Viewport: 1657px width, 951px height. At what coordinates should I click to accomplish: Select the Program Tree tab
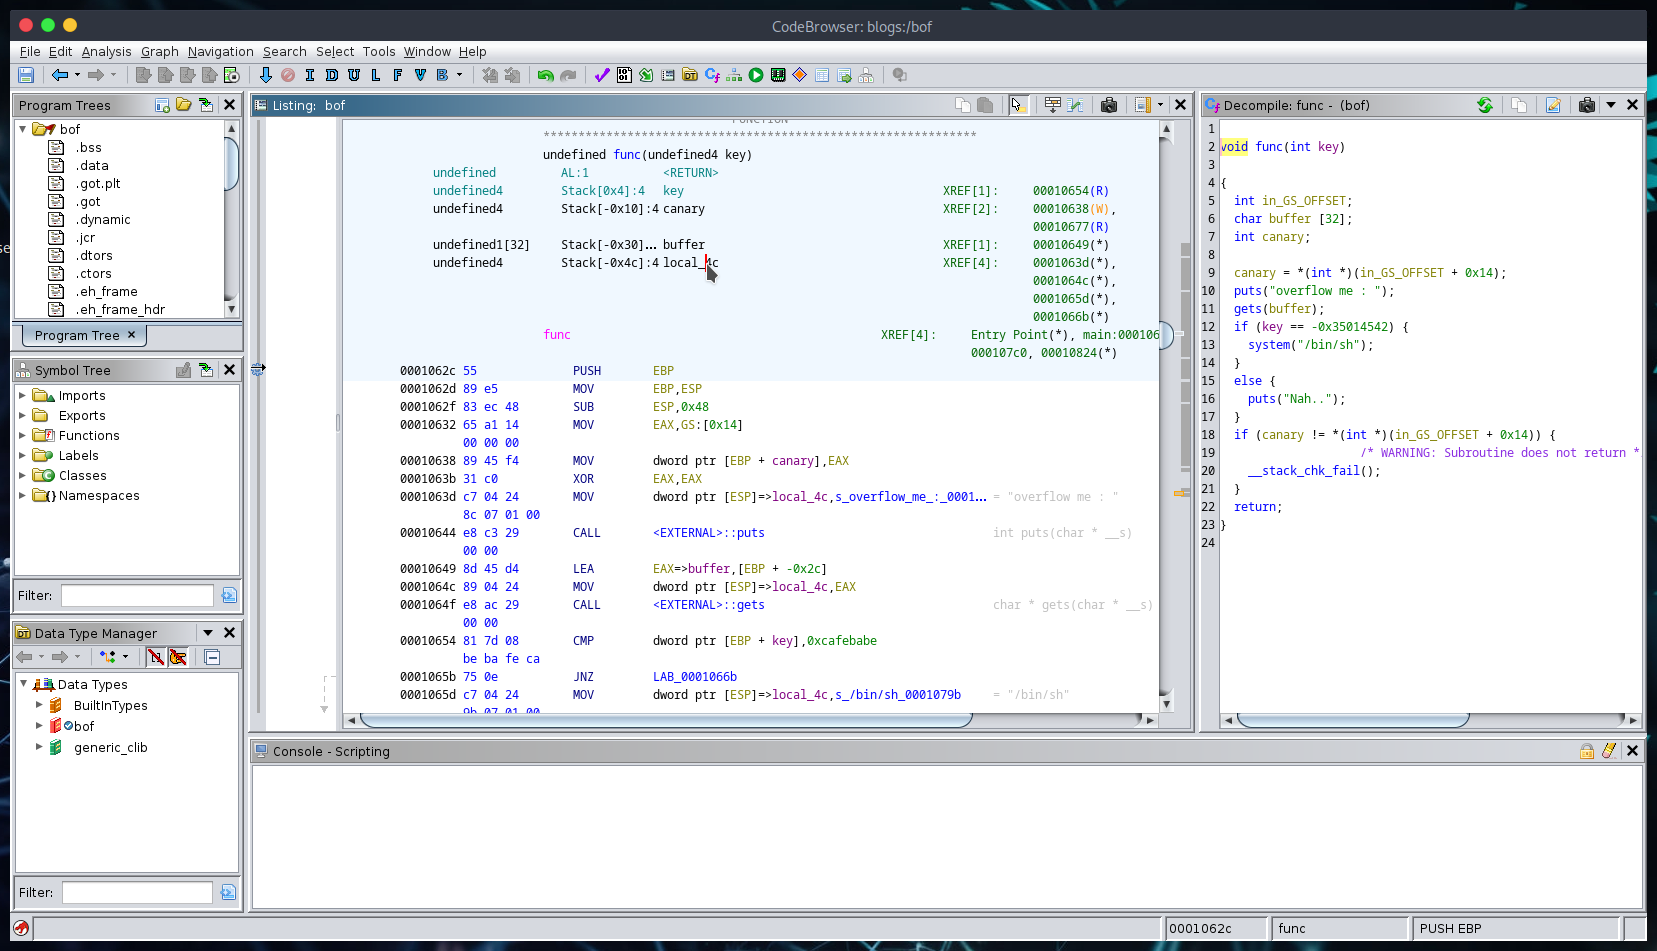point(77,335)
